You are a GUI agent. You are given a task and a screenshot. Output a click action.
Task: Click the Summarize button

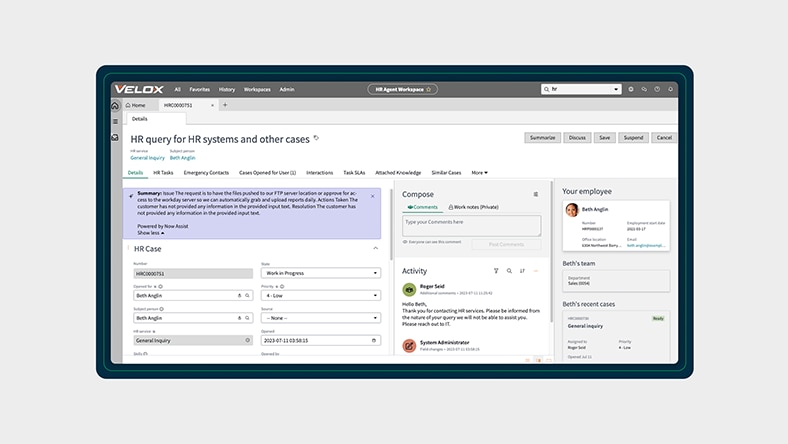(x=543, y=138)
